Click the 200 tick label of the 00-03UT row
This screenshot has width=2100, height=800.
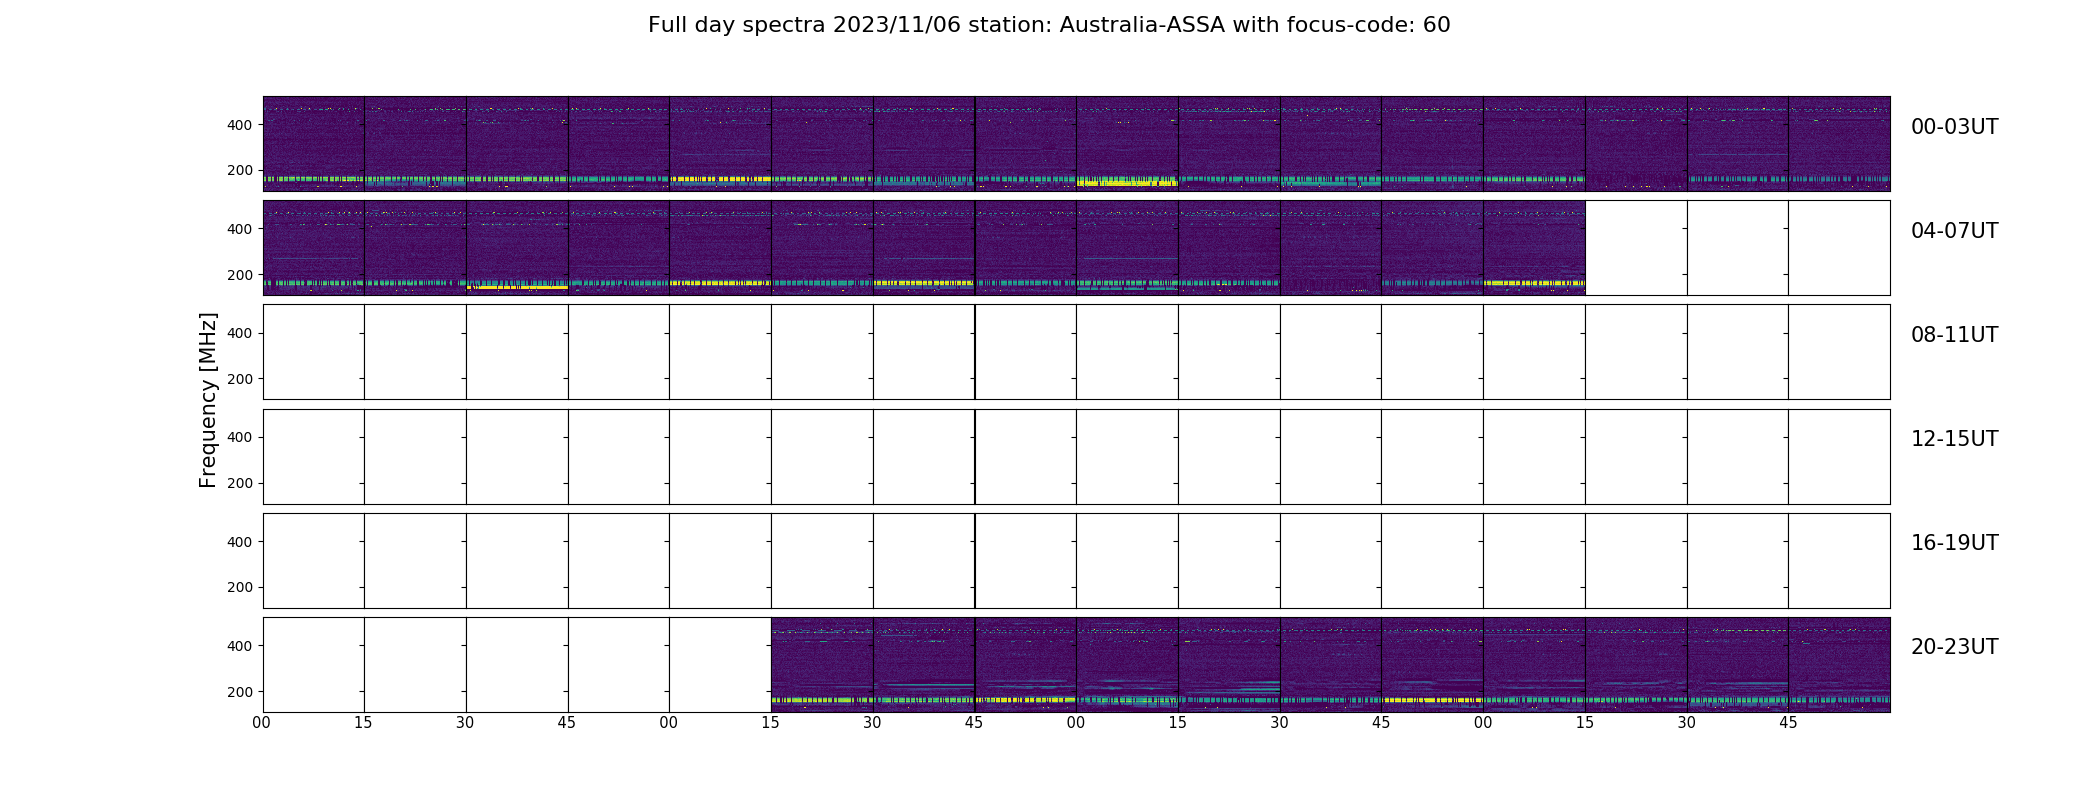[x=240, y=170]
